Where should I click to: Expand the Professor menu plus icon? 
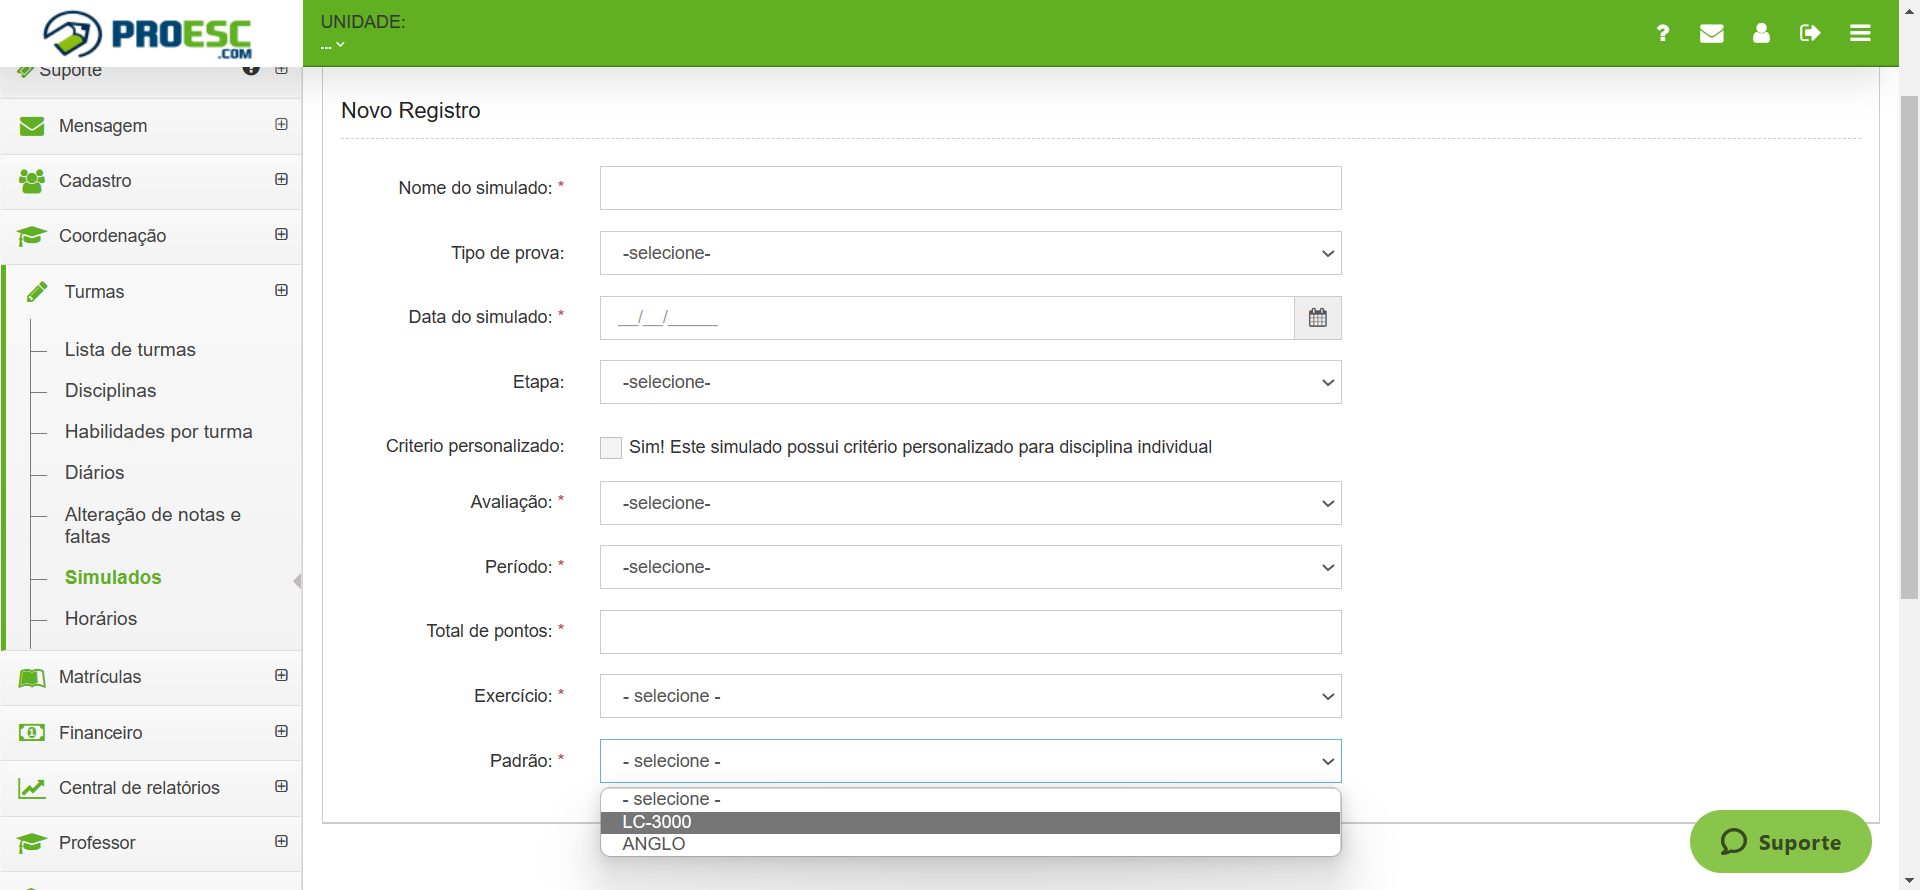click(281, 841)
